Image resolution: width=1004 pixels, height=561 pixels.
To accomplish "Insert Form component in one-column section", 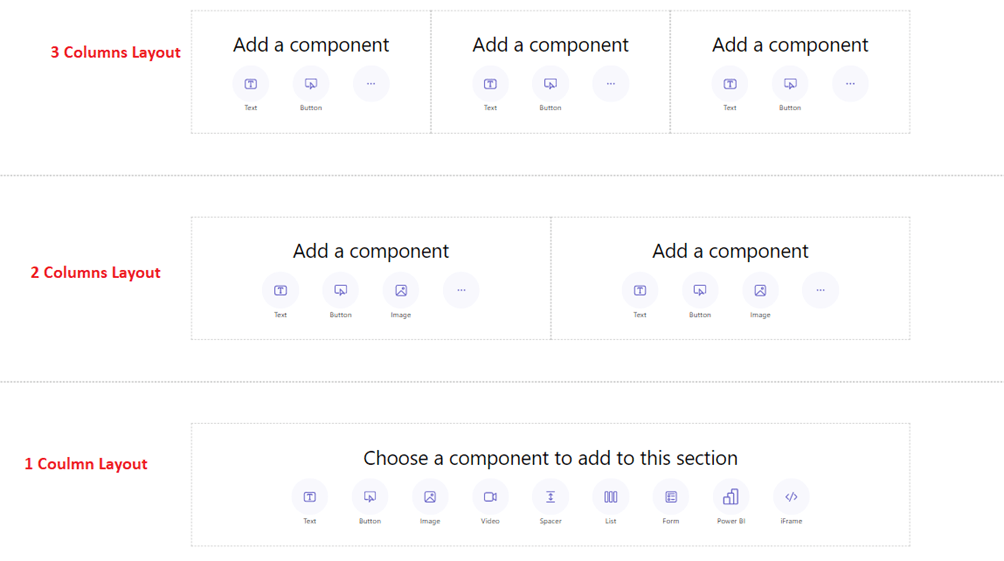I will pos(671,497).
